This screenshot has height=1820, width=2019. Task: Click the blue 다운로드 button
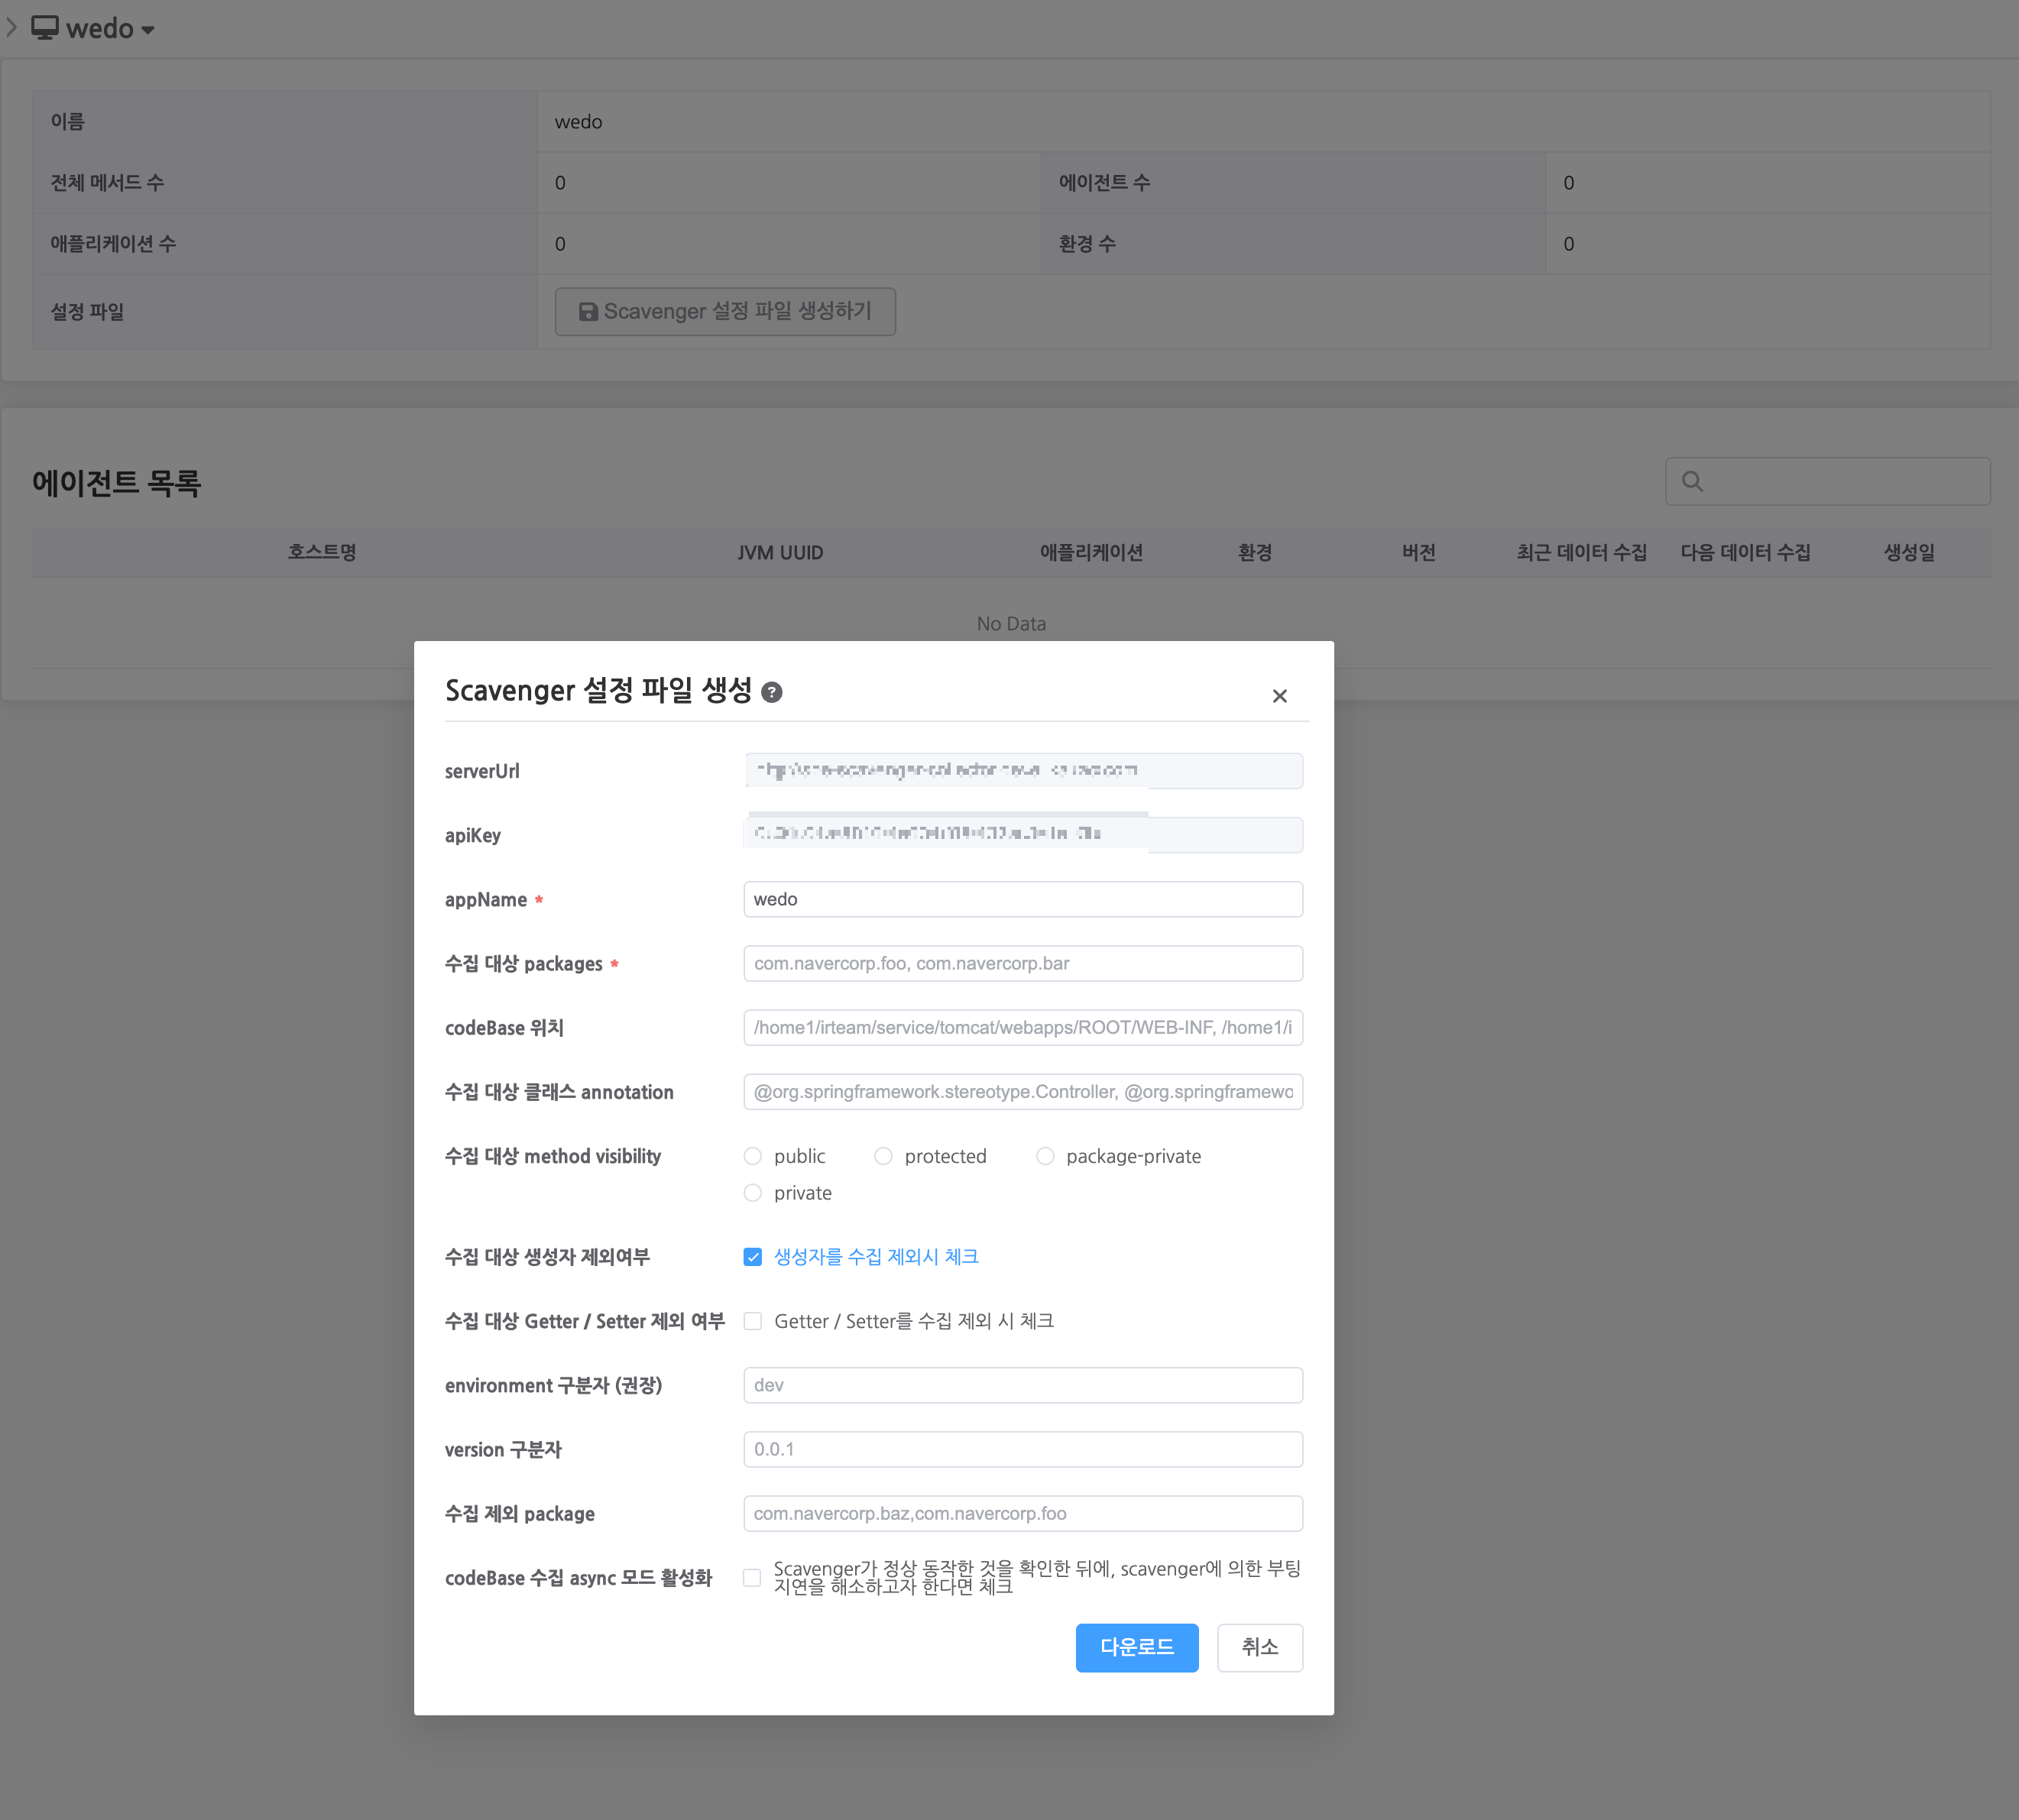[x=1136, y=1647]
